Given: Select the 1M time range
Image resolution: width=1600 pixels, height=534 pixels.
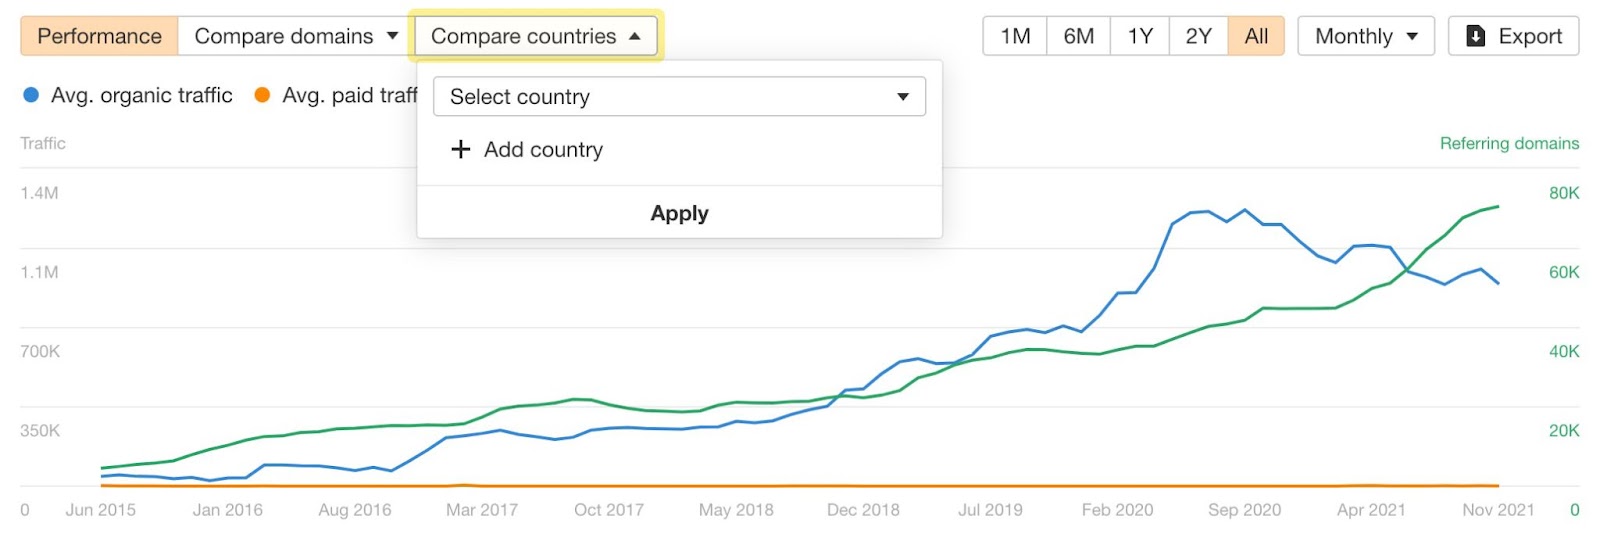Looking at the screenshot, I should [x=1015, y=36].
